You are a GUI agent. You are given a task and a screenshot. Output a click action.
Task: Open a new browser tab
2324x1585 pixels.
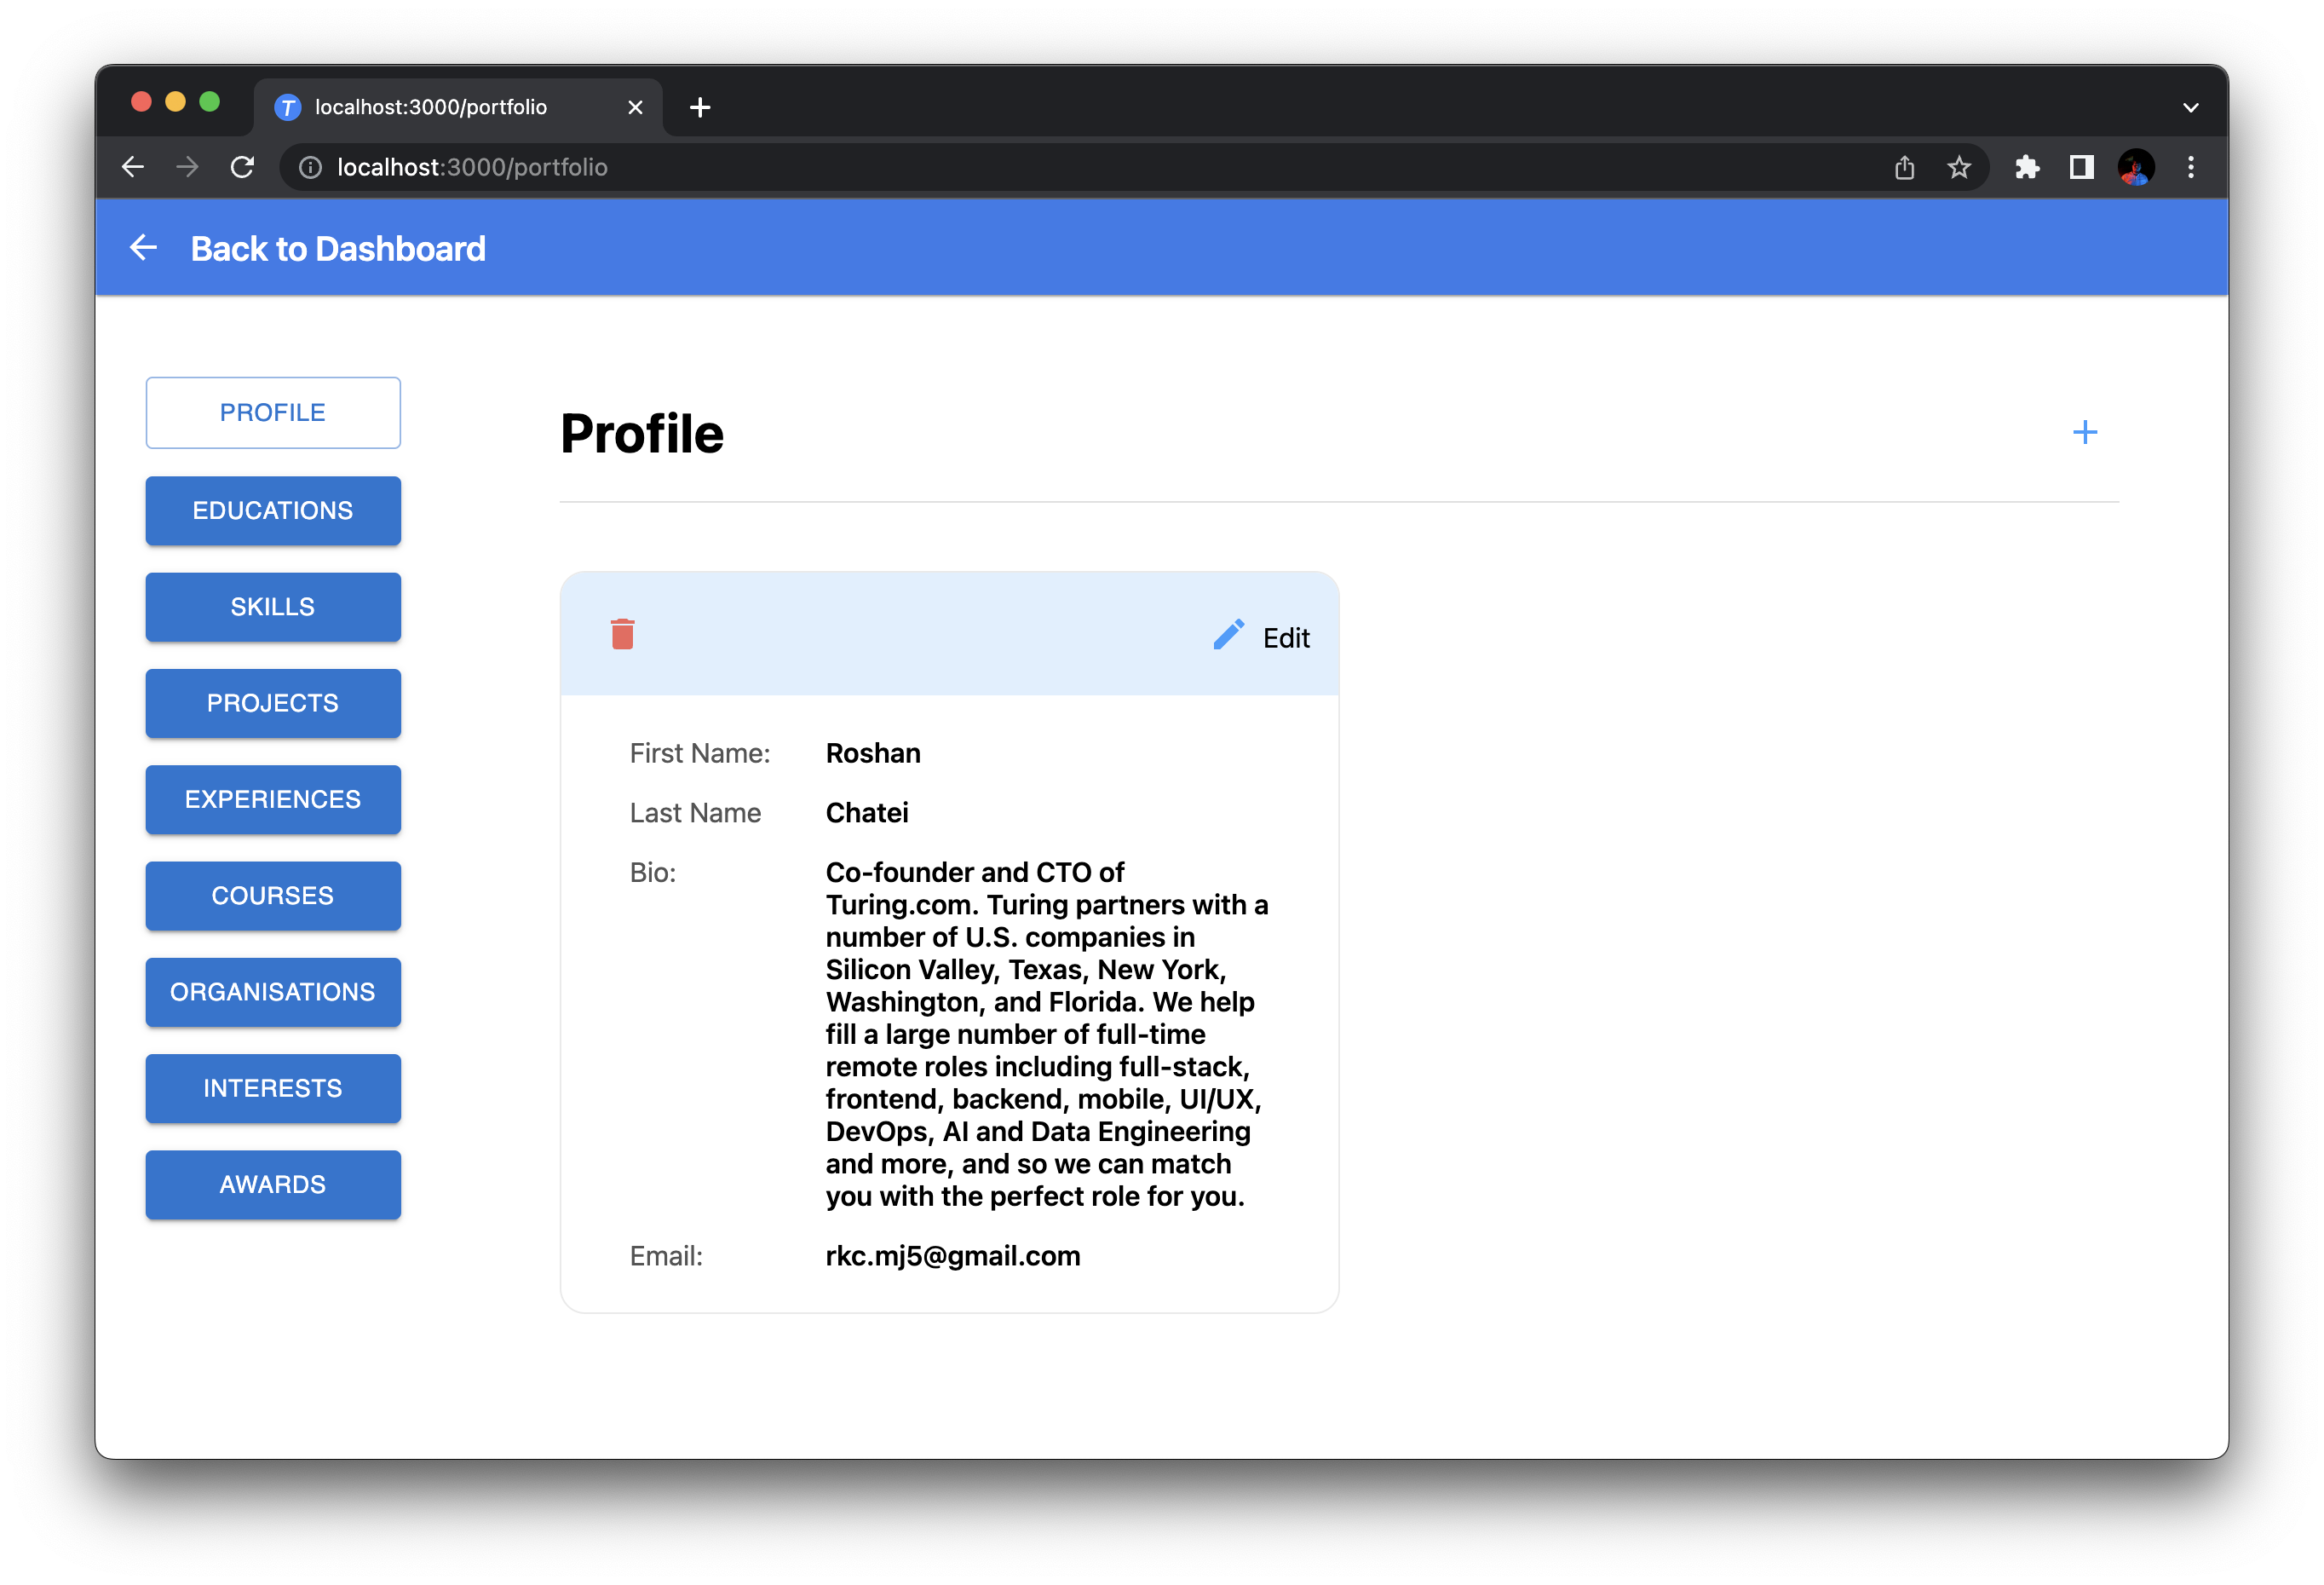(x=700, y=108)
